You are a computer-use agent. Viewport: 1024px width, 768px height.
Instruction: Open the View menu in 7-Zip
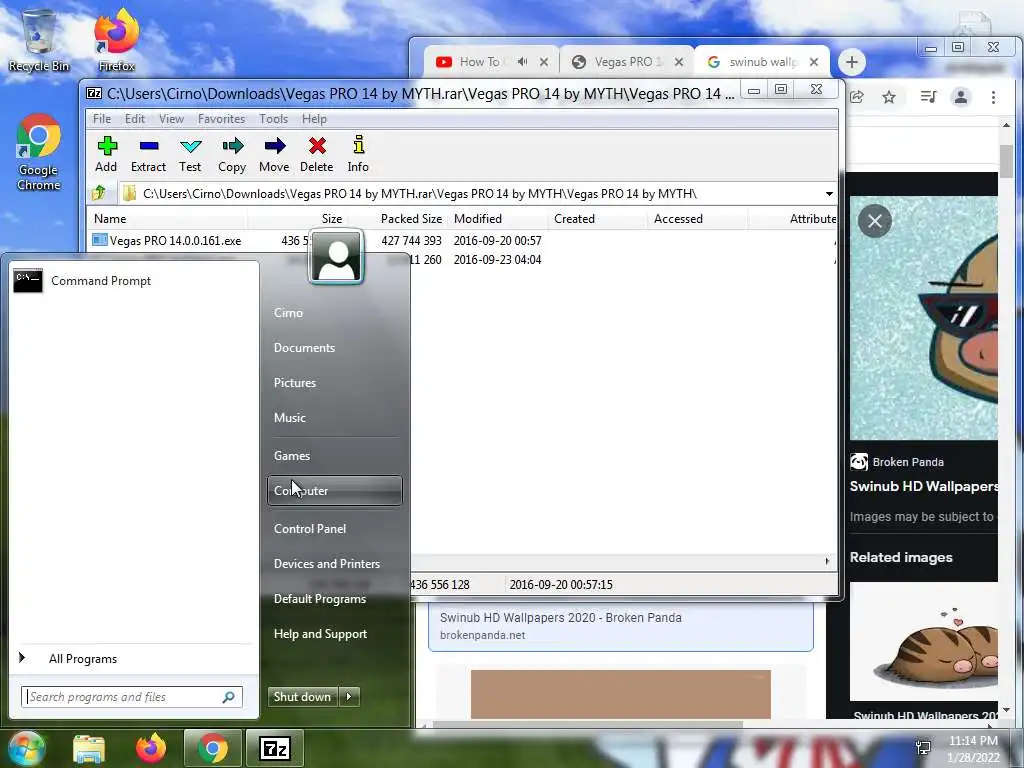[x=171, y=119]
